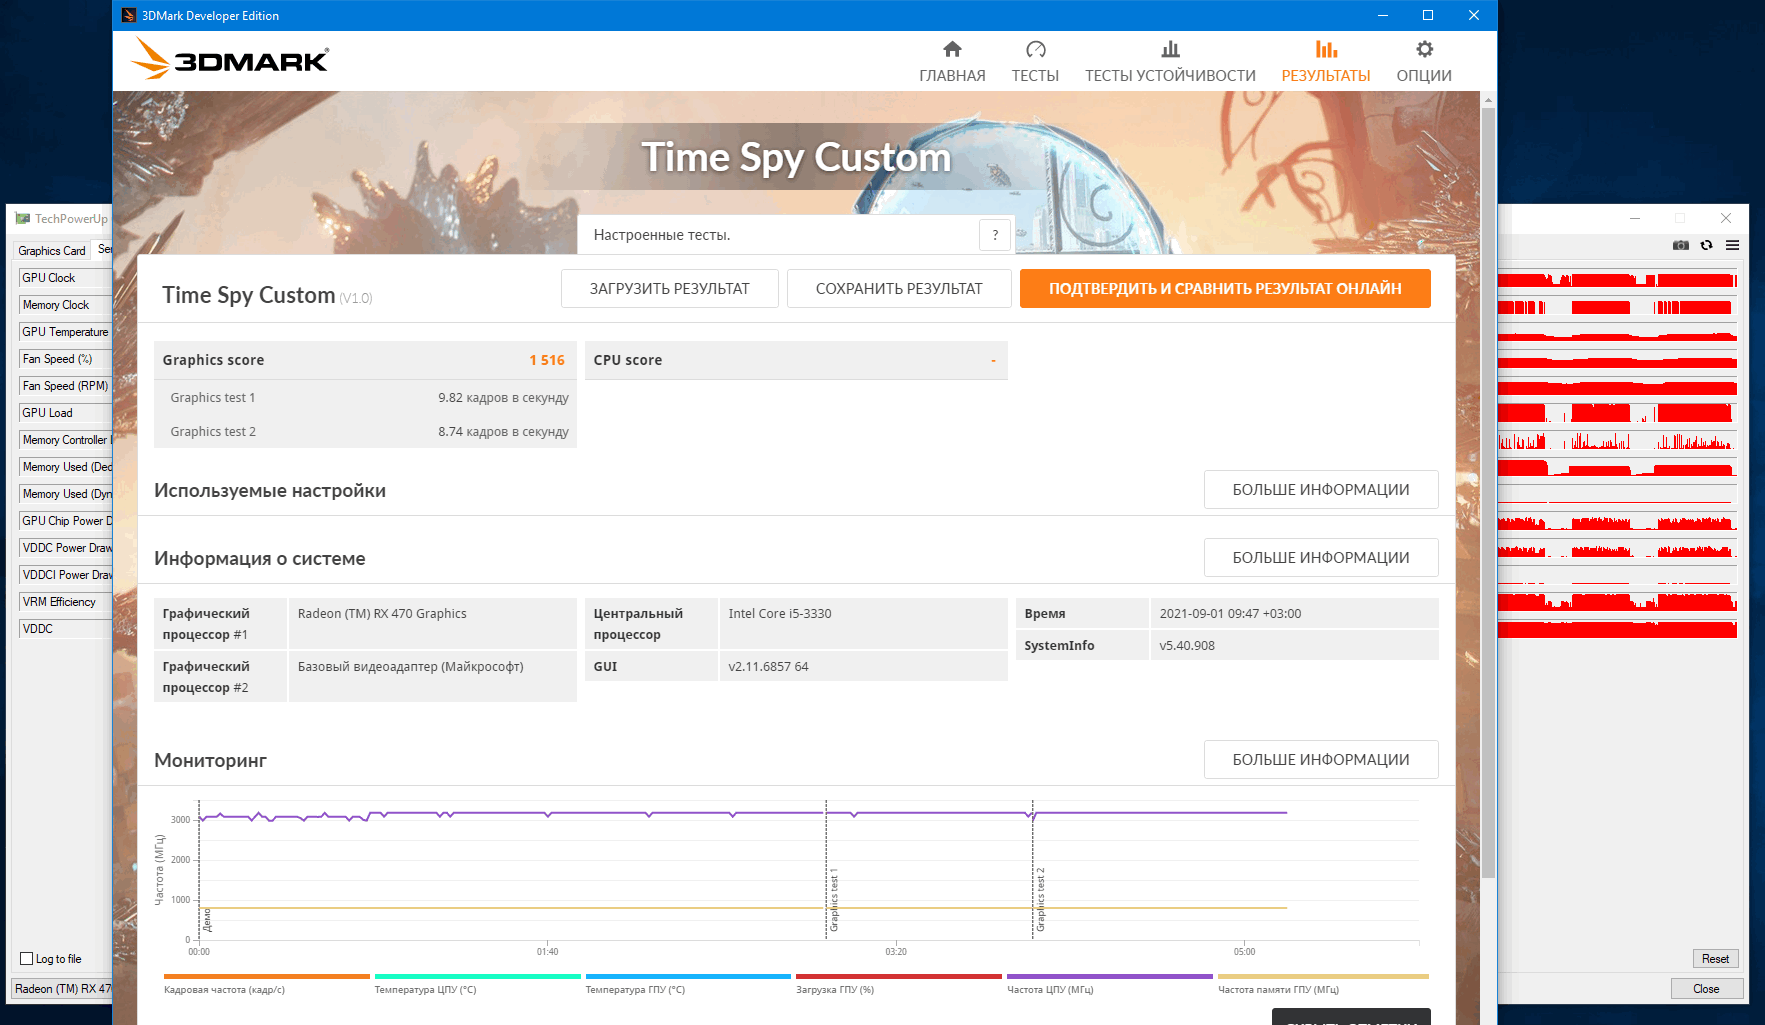The width and height of the screenshot is (1765, 1025).
Task: Click SystemInfo version v5.40.908
Action: click(x=1187, y=645)
